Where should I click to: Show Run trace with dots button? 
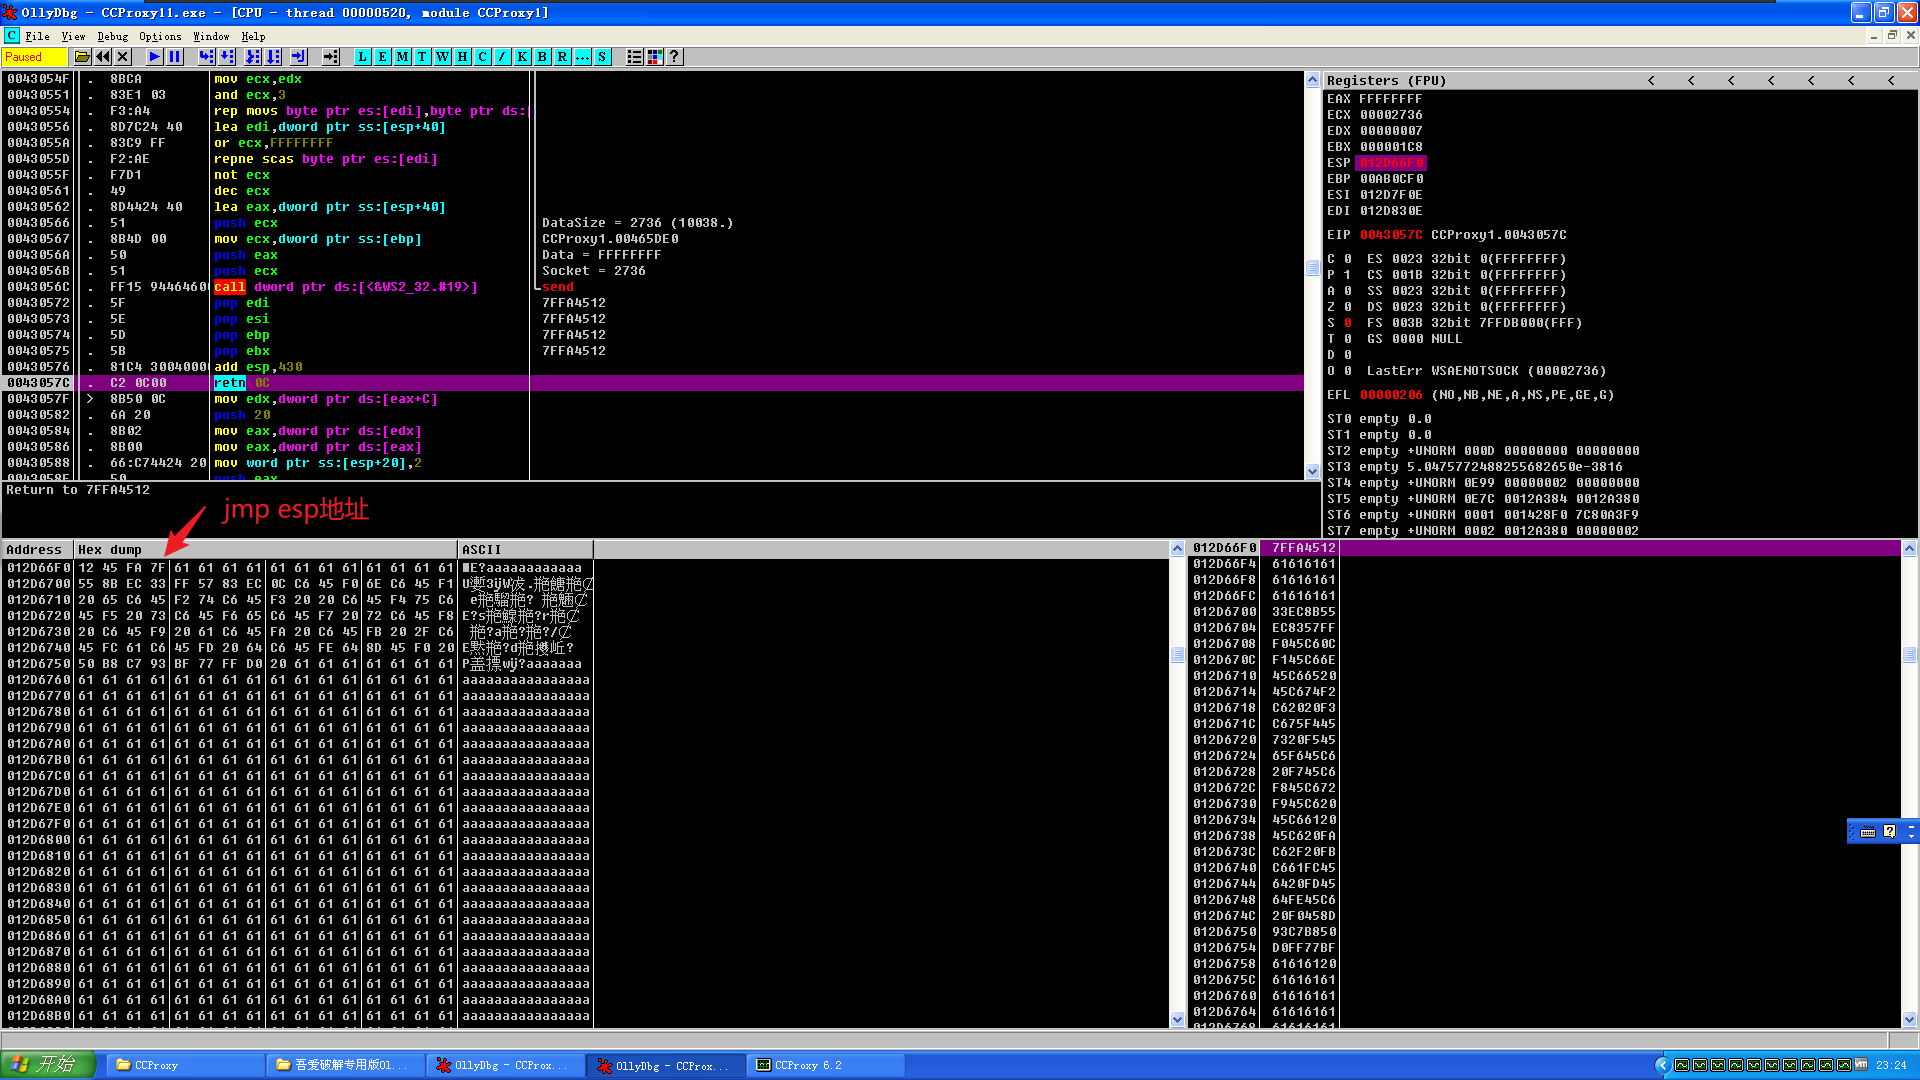[x=582, y=57]
